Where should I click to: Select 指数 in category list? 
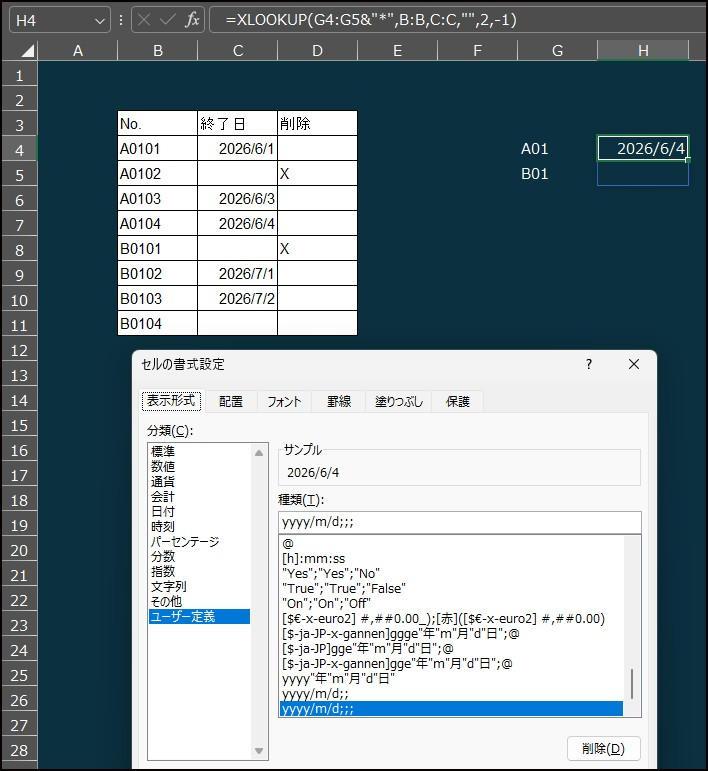pos(200,571)
